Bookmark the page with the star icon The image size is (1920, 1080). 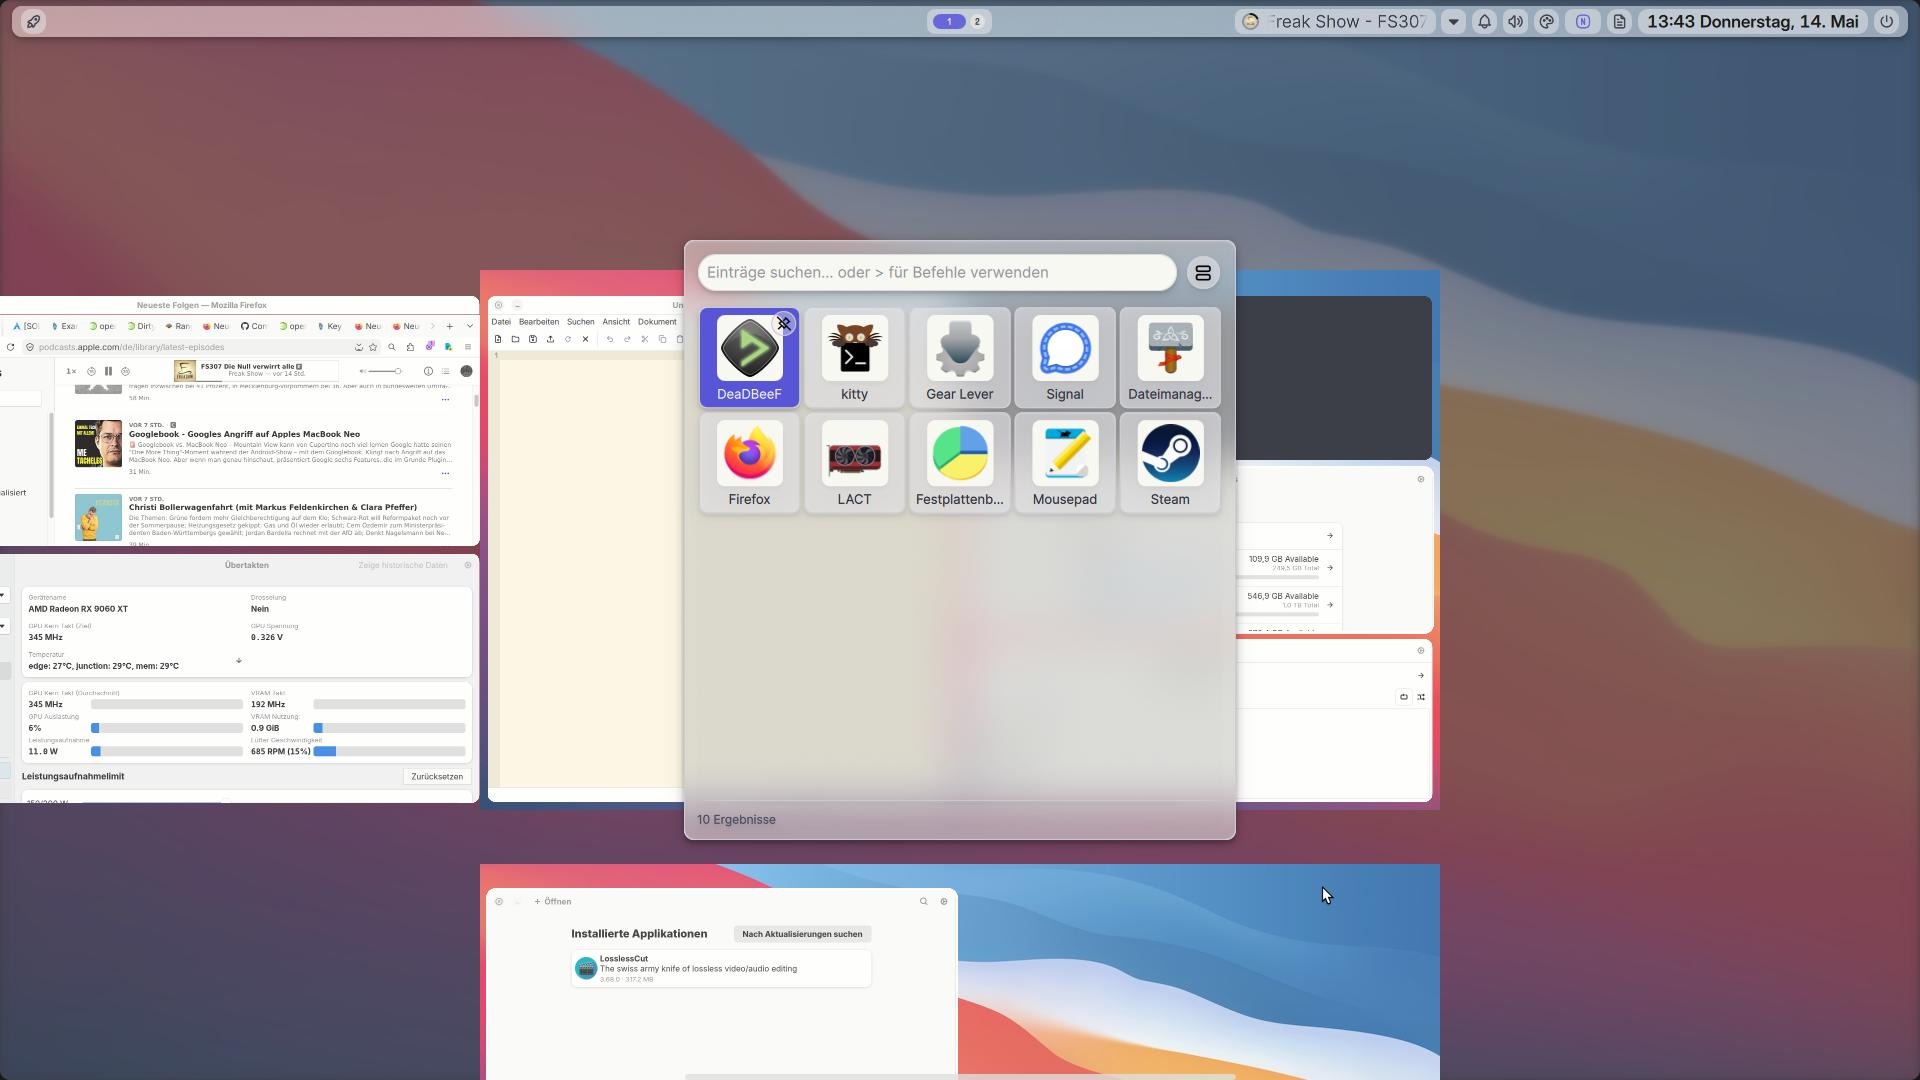tap(373, 347)
